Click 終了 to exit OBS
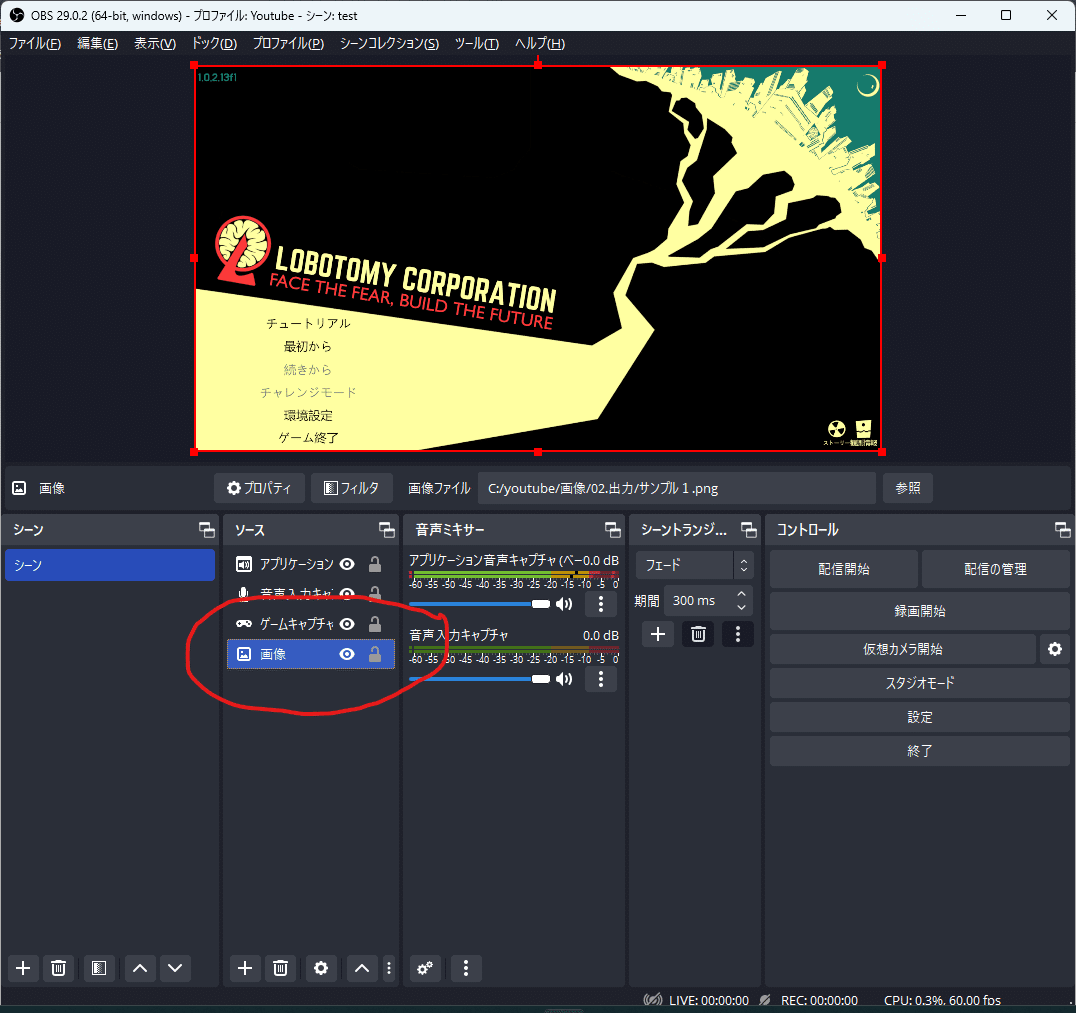 tap(920, 751)
